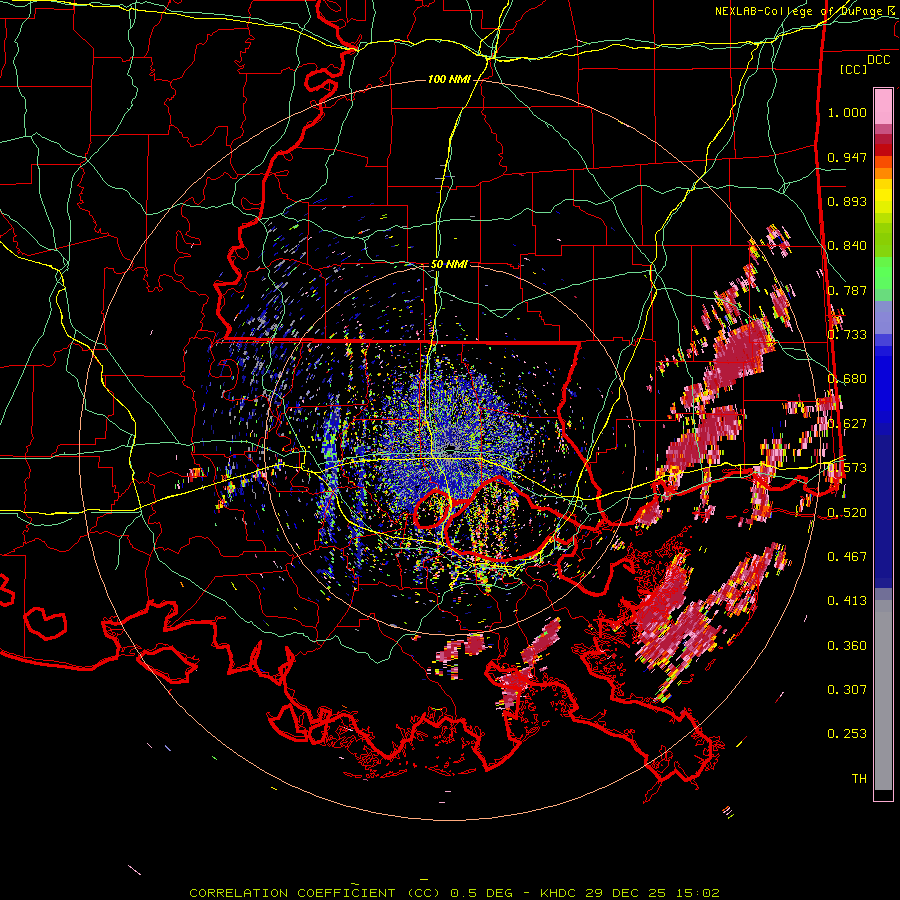Click the 0.733 scale value
The height and width of the screenshot is (900, 900).
pos(847,335)
